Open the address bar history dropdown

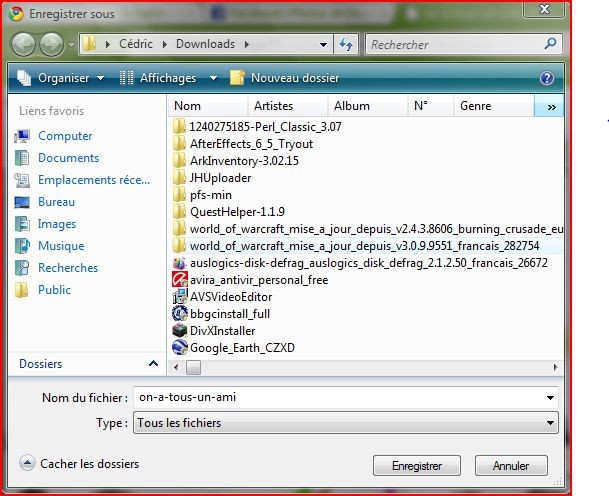tap(323, 45)
